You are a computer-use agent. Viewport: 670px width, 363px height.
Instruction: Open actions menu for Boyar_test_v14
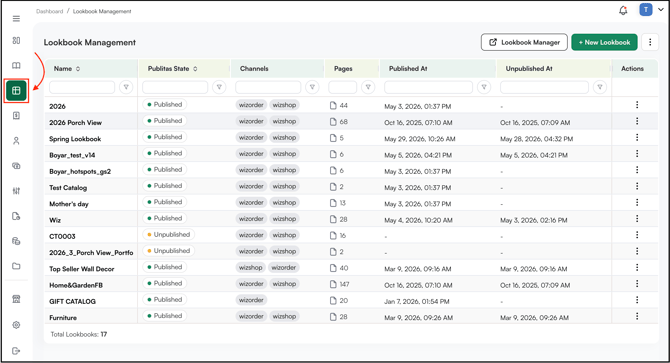[637, 153]
